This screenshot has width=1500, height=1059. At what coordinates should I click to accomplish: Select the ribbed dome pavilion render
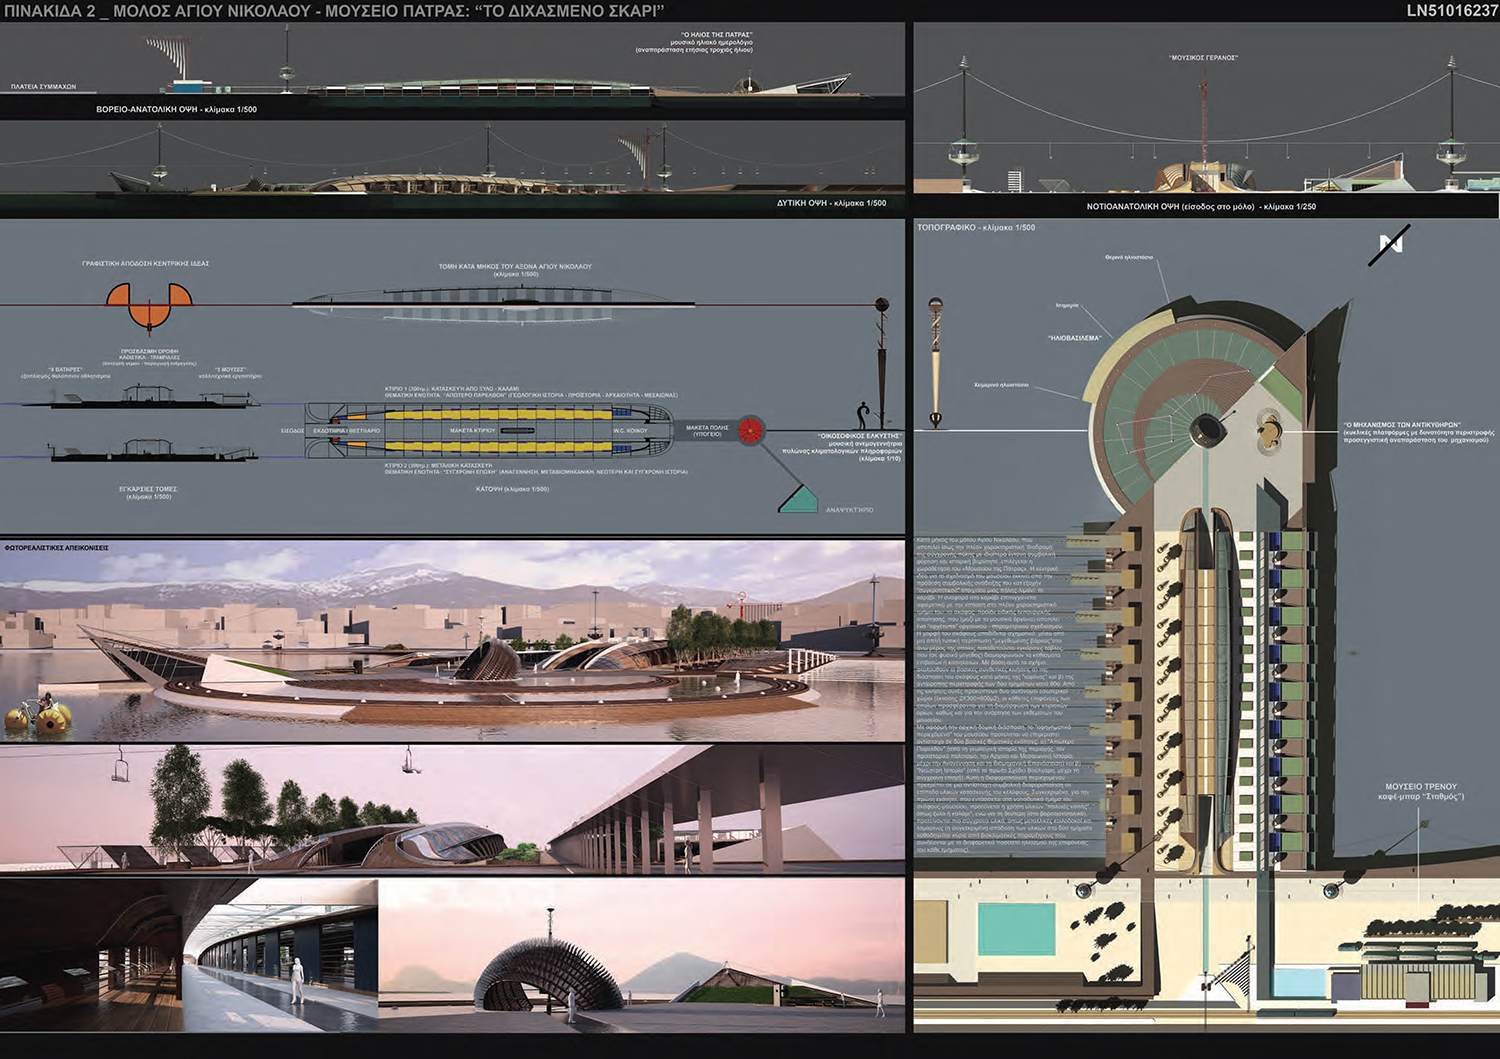(641, 955)
